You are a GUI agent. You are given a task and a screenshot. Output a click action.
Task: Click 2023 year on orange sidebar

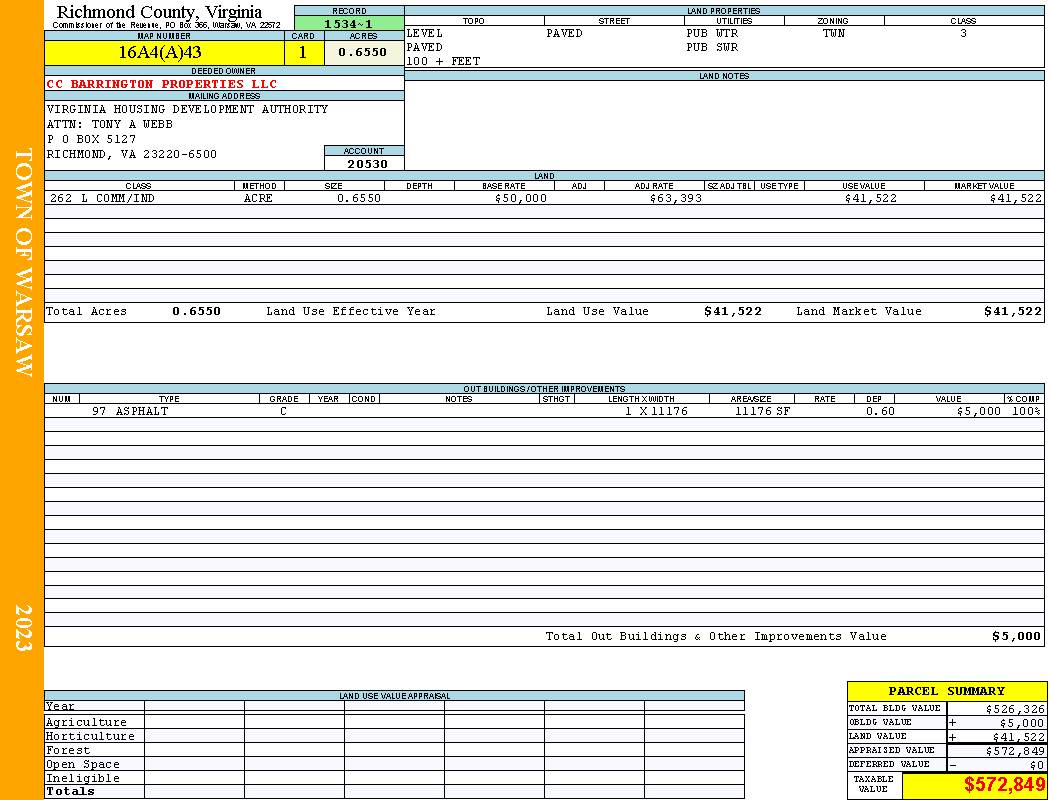point(23,628)
